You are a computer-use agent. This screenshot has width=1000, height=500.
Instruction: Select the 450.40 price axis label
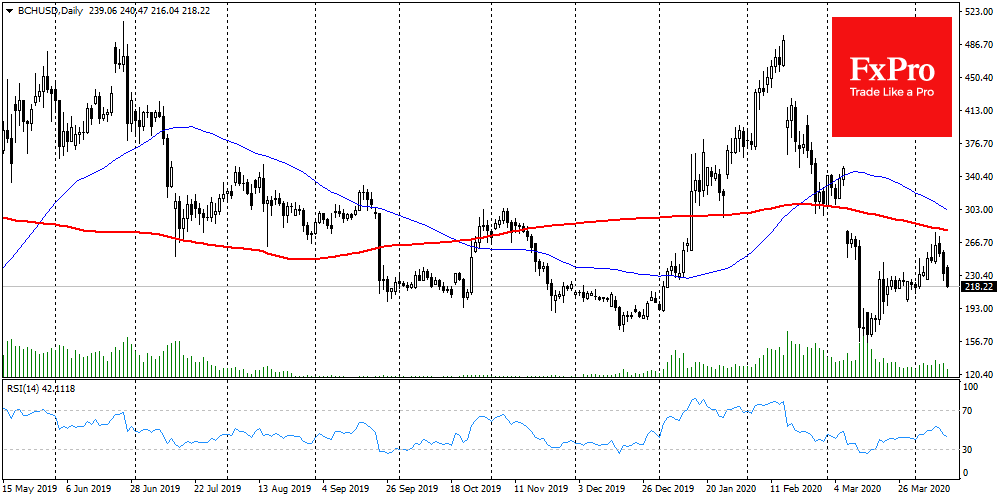[x=976, y=78]
